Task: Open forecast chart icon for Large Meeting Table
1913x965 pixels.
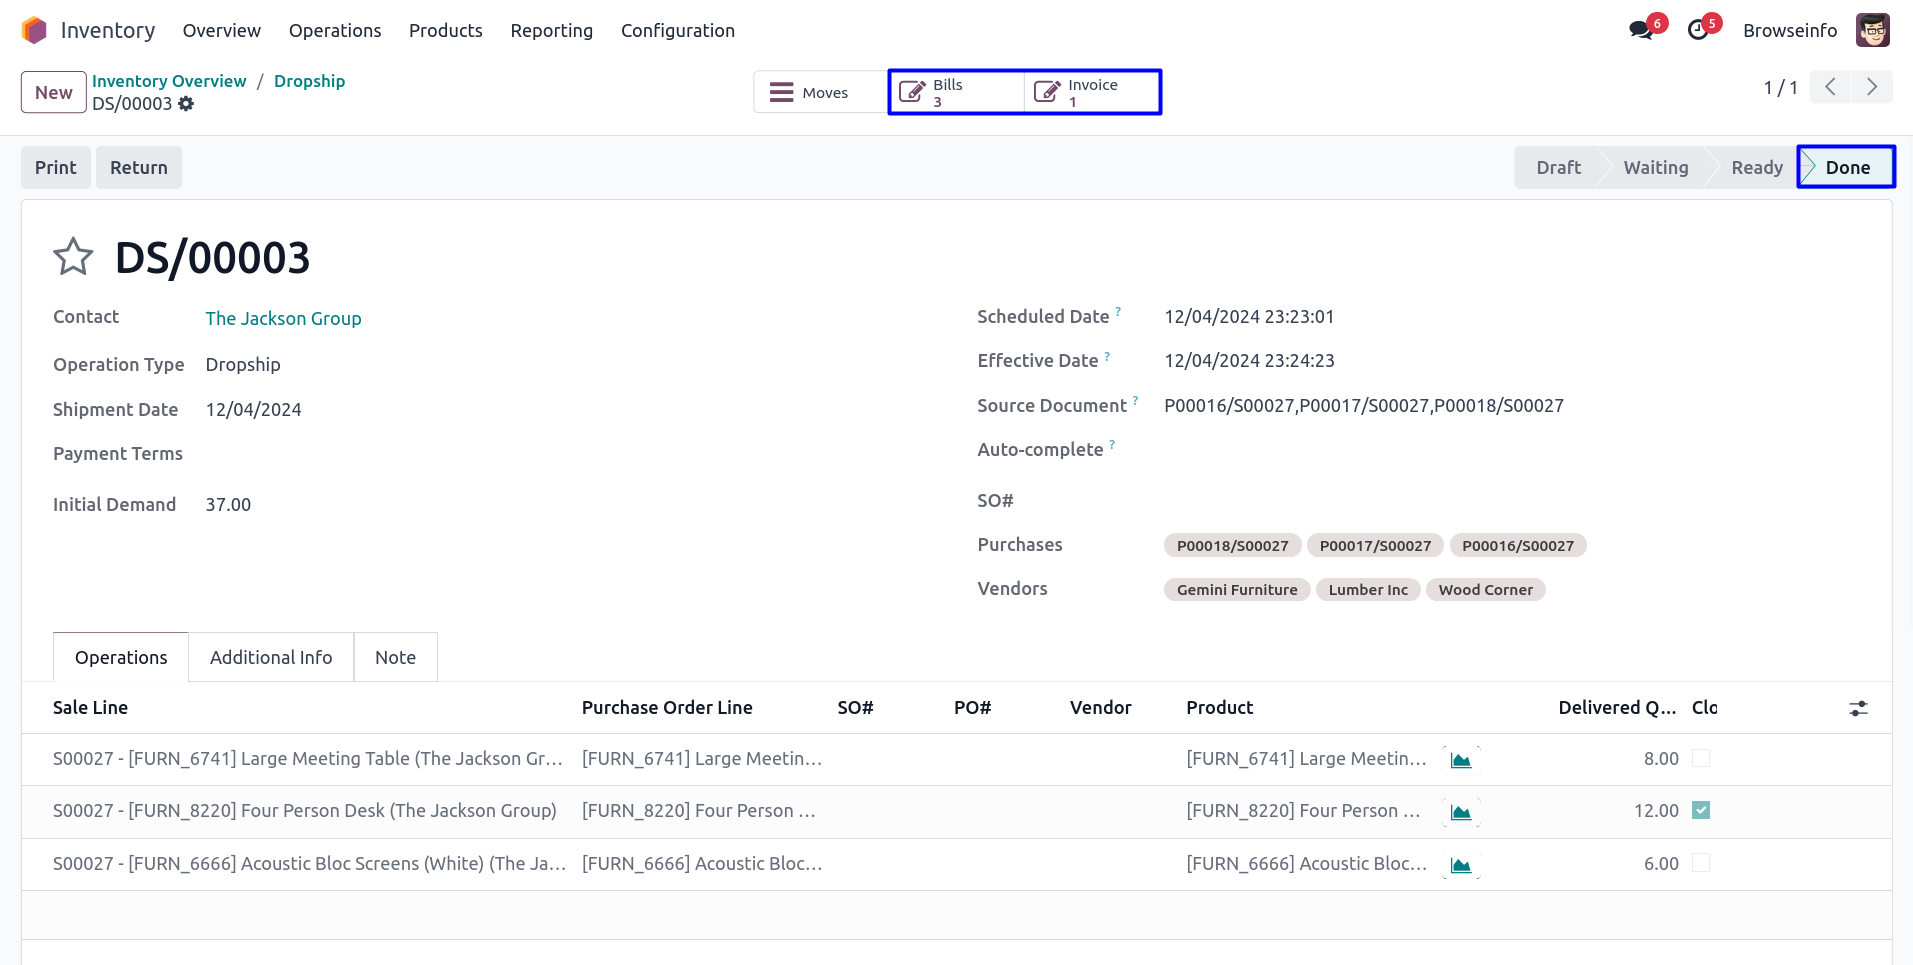Action: (x=1460, y=760)
